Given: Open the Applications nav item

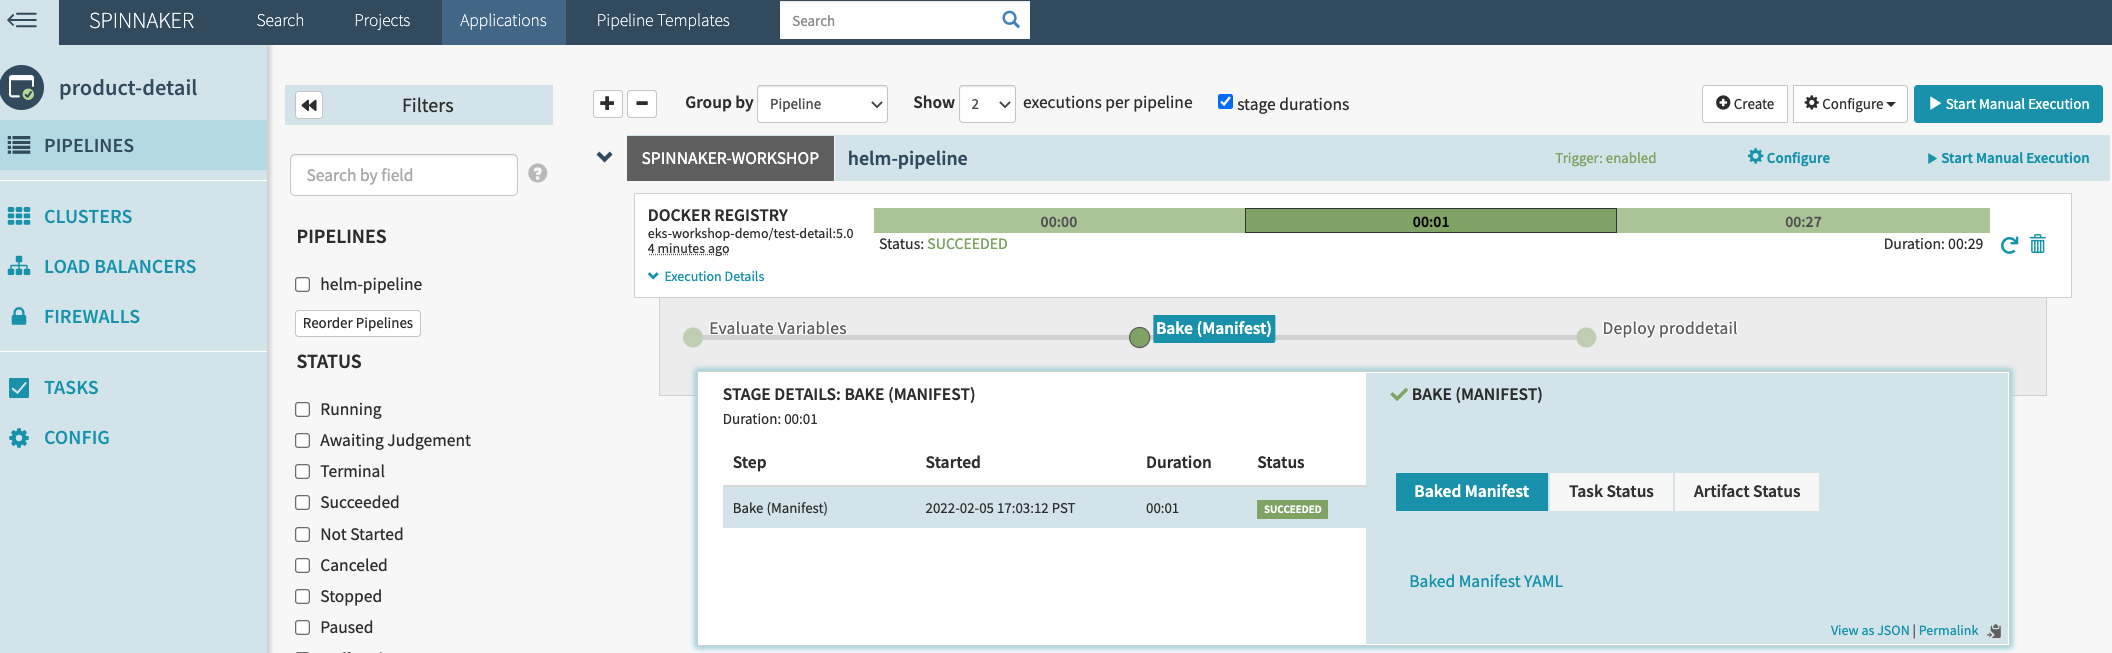Looking at the screenshot, I should tap(503, 20).
